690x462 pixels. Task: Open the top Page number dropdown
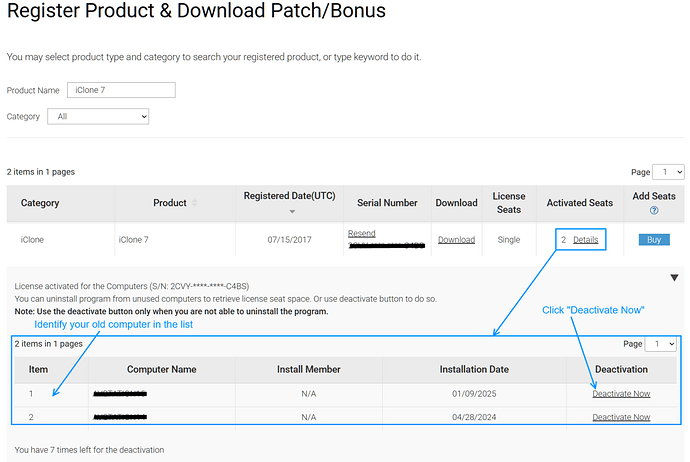pyautogui.click(x=668, y=172)
